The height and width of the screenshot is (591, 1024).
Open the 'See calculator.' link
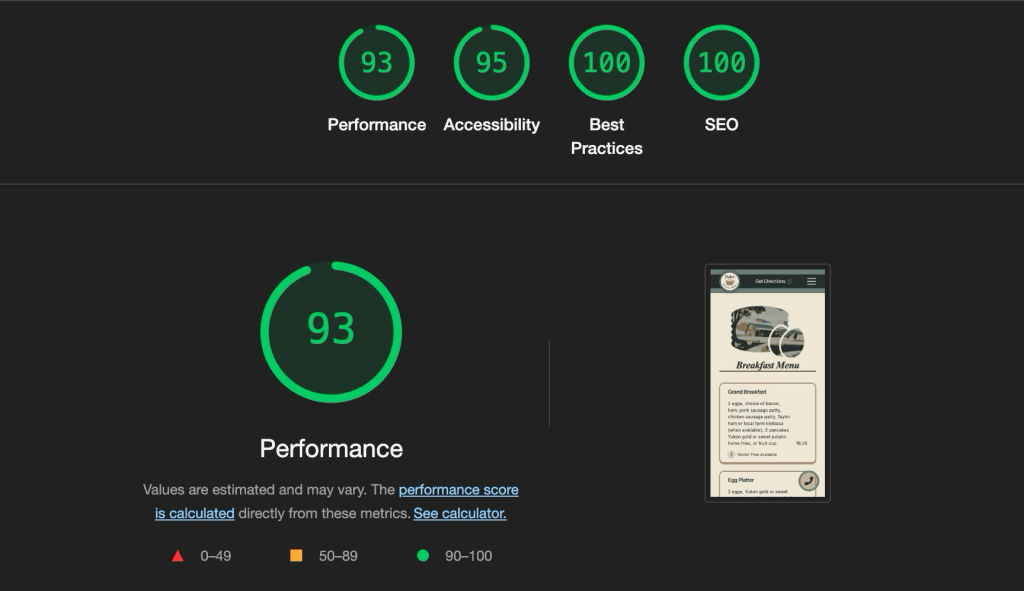(x=459, y=513)
